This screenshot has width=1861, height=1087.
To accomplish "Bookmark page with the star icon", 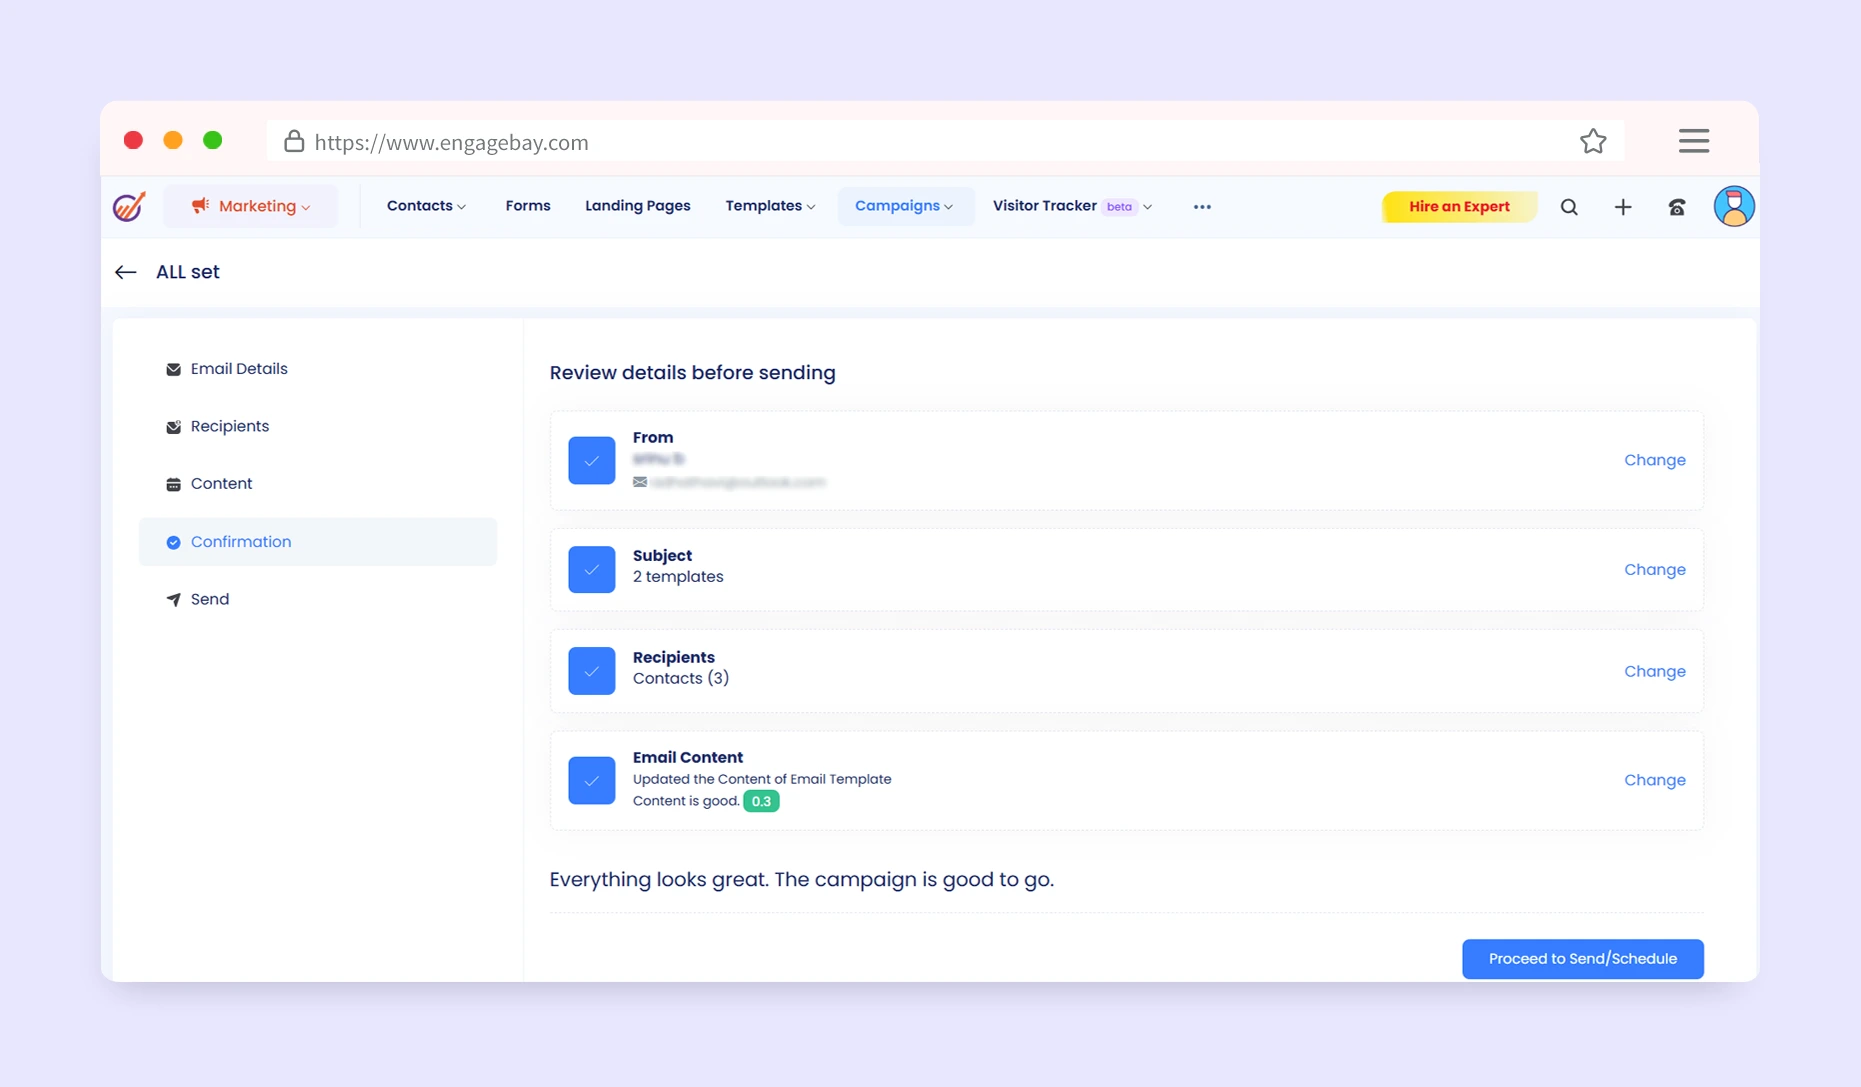I will (1593, 141).
